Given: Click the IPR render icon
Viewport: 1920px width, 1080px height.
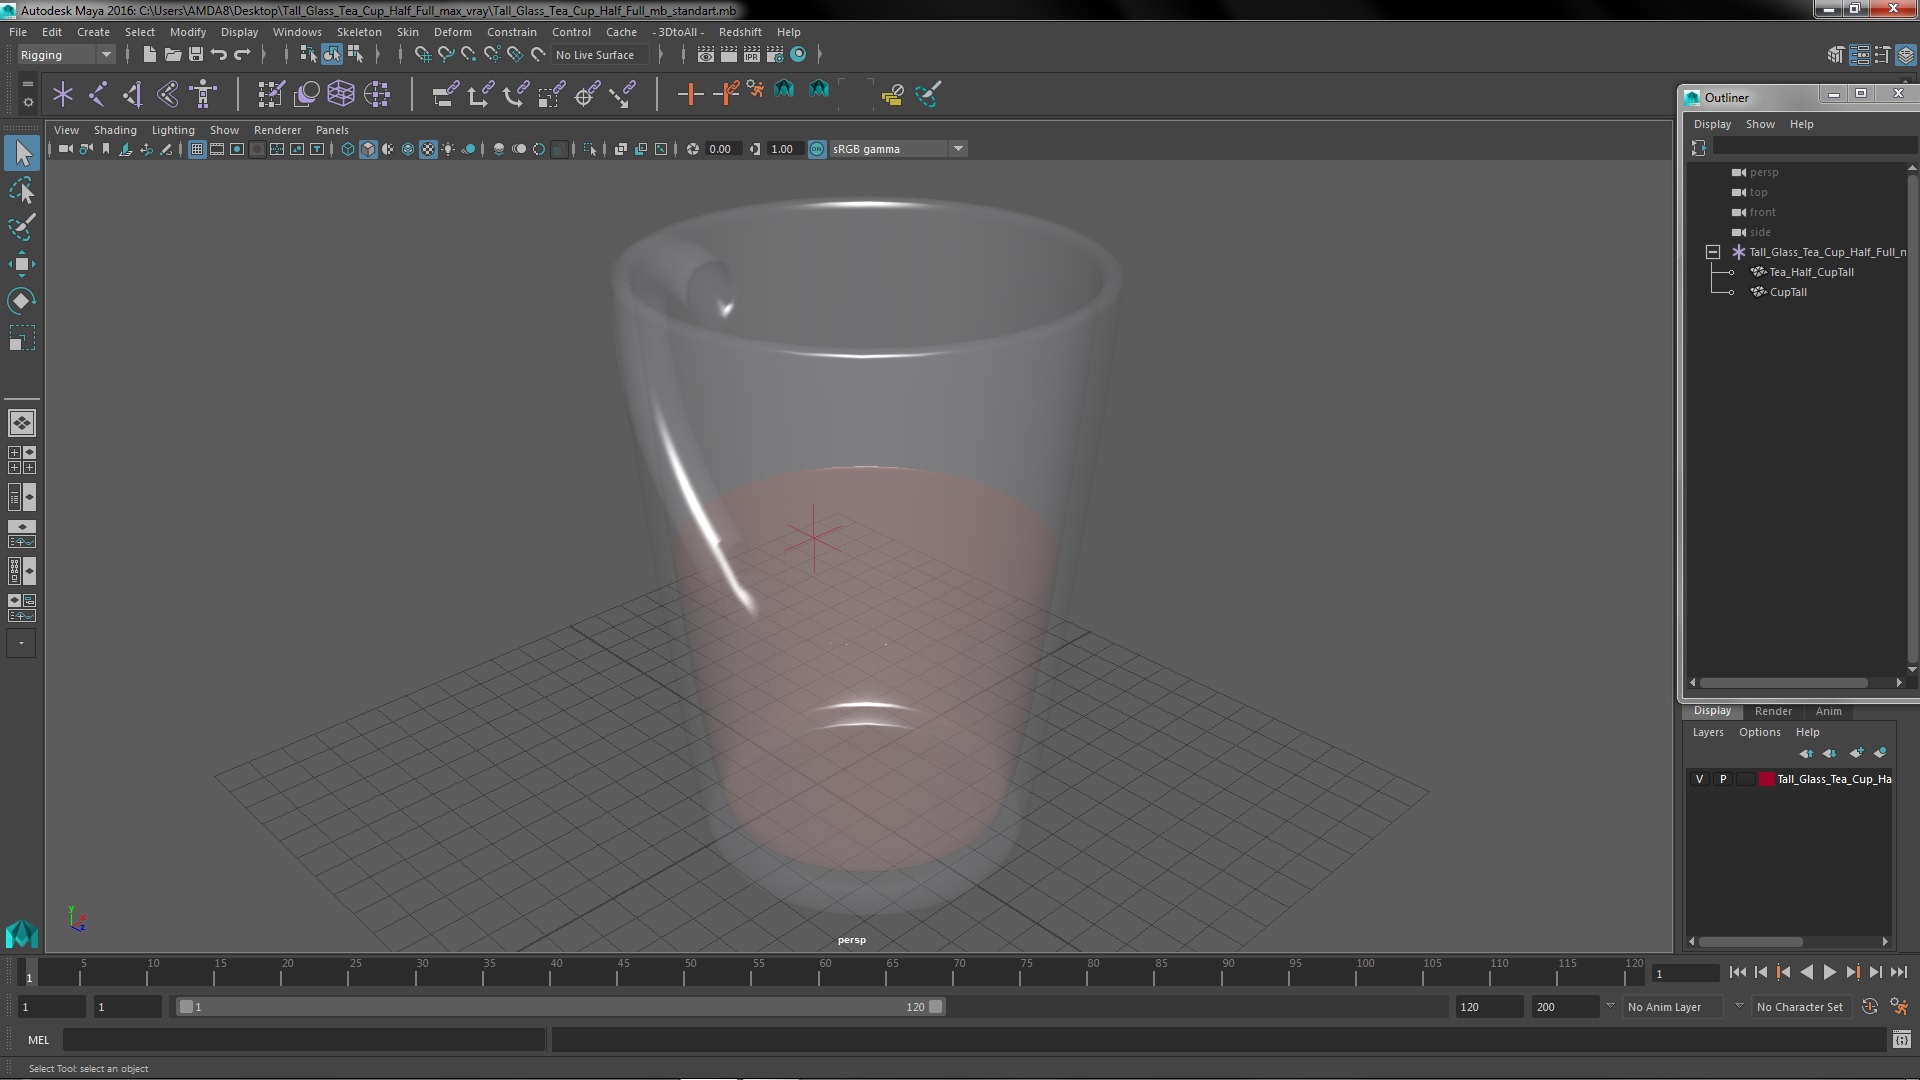Looking at the screenshot, I should [x=752, y=55].
